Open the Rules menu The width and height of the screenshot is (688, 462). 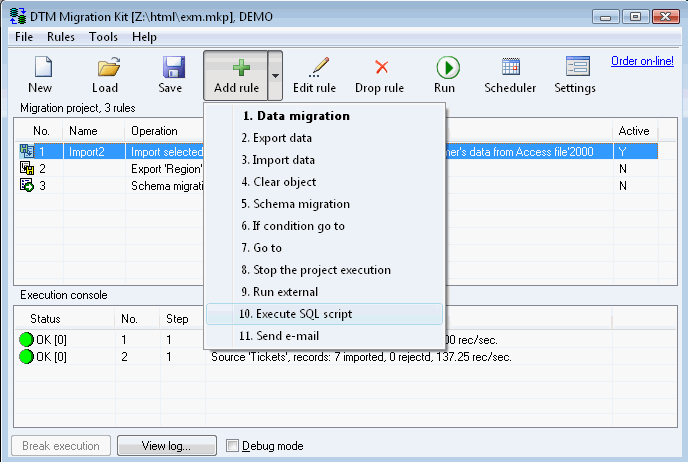[61, 37]
